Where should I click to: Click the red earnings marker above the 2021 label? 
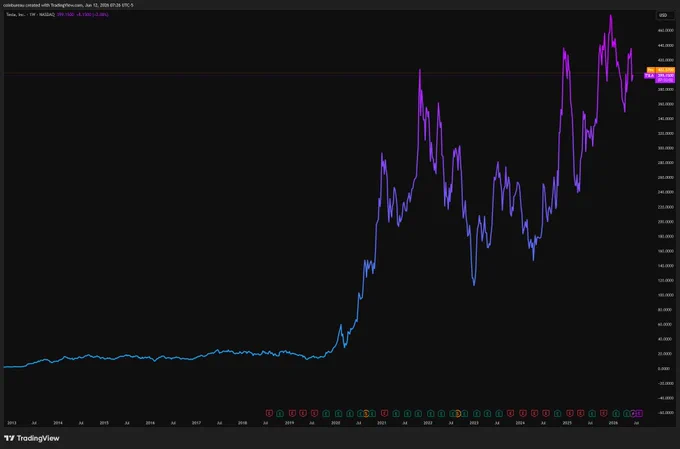point(384,413)
